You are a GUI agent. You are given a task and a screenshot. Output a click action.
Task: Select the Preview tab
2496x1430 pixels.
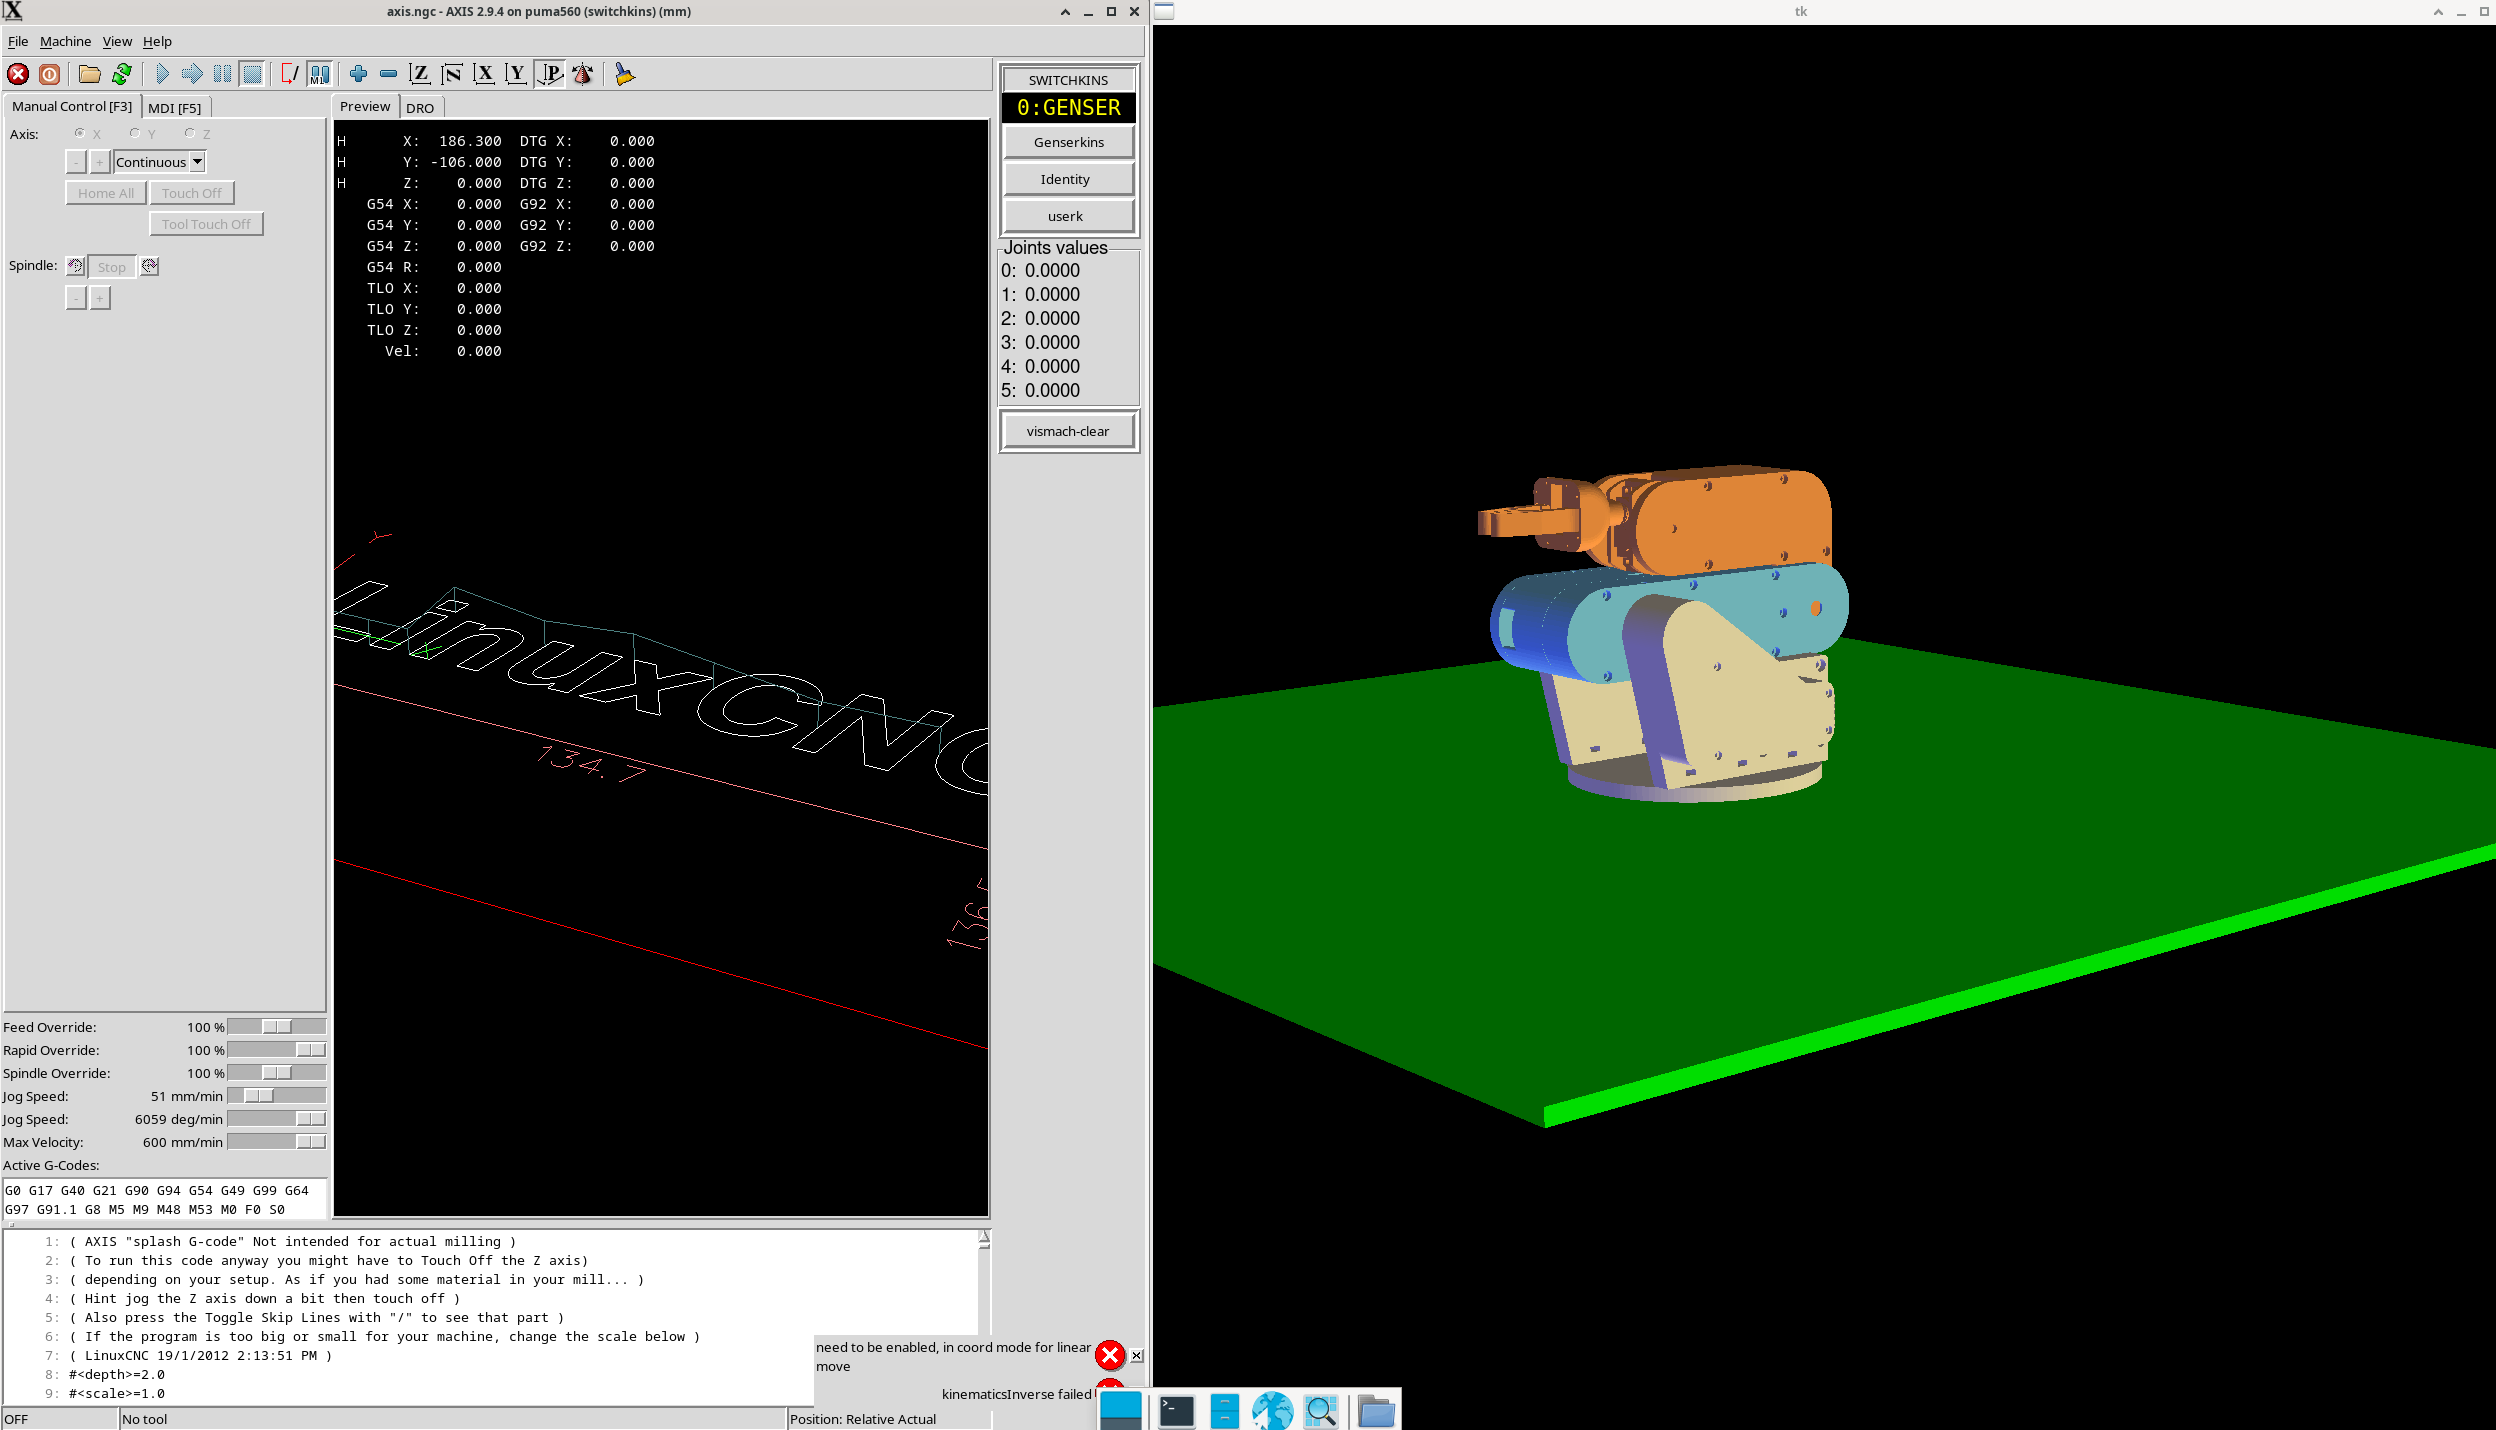coord(365,106)
